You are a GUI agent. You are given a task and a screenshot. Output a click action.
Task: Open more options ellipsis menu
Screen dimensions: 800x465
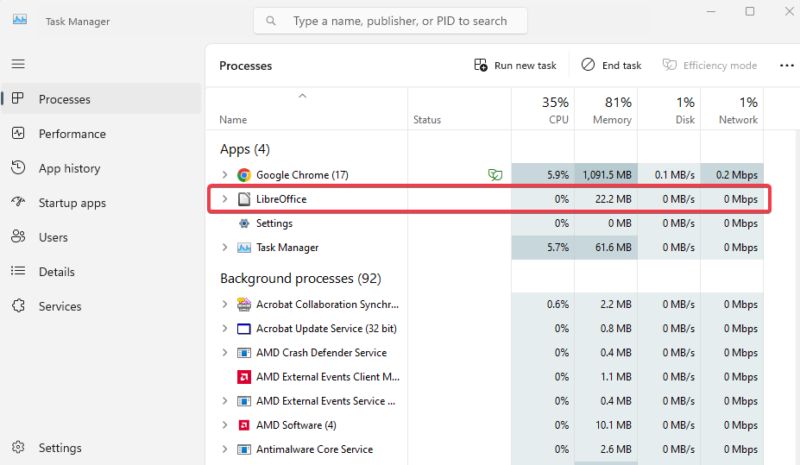tap(787, 65)
